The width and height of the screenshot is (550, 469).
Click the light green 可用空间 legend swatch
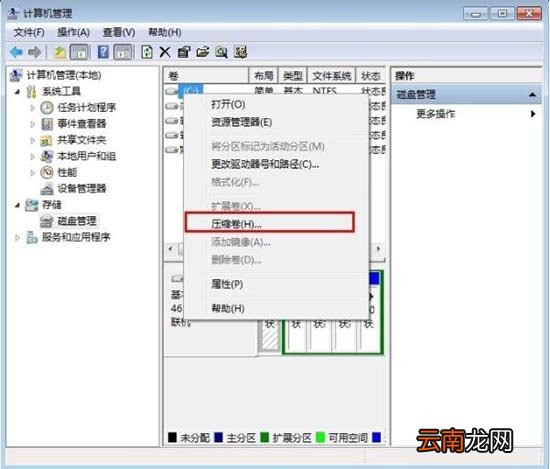tap(321, 437)
